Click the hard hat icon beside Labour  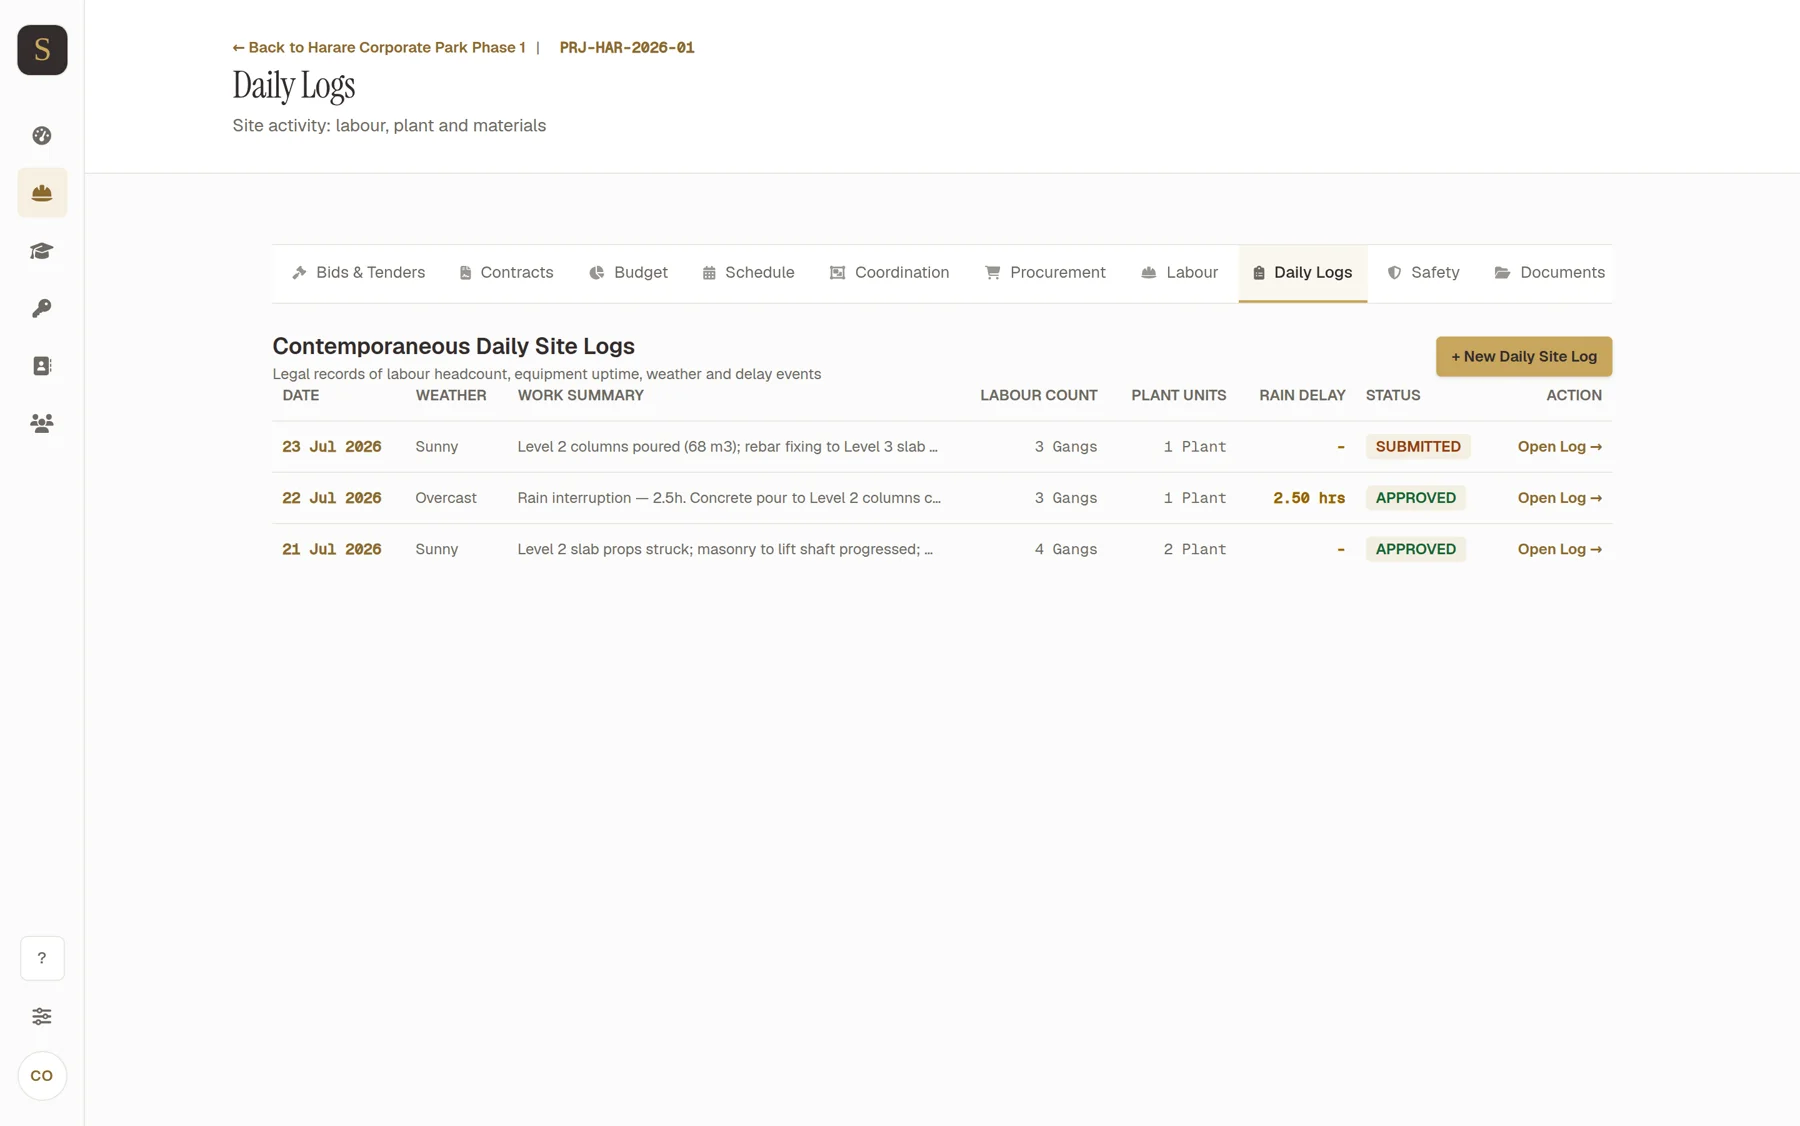(1149, 273)
